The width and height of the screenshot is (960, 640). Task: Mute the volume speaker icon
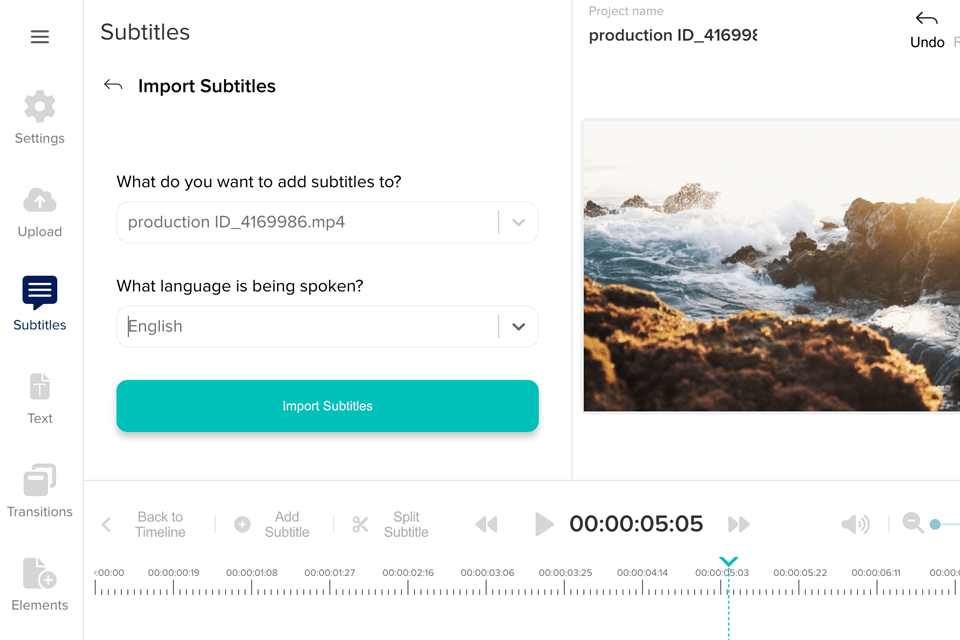point(855,524)
